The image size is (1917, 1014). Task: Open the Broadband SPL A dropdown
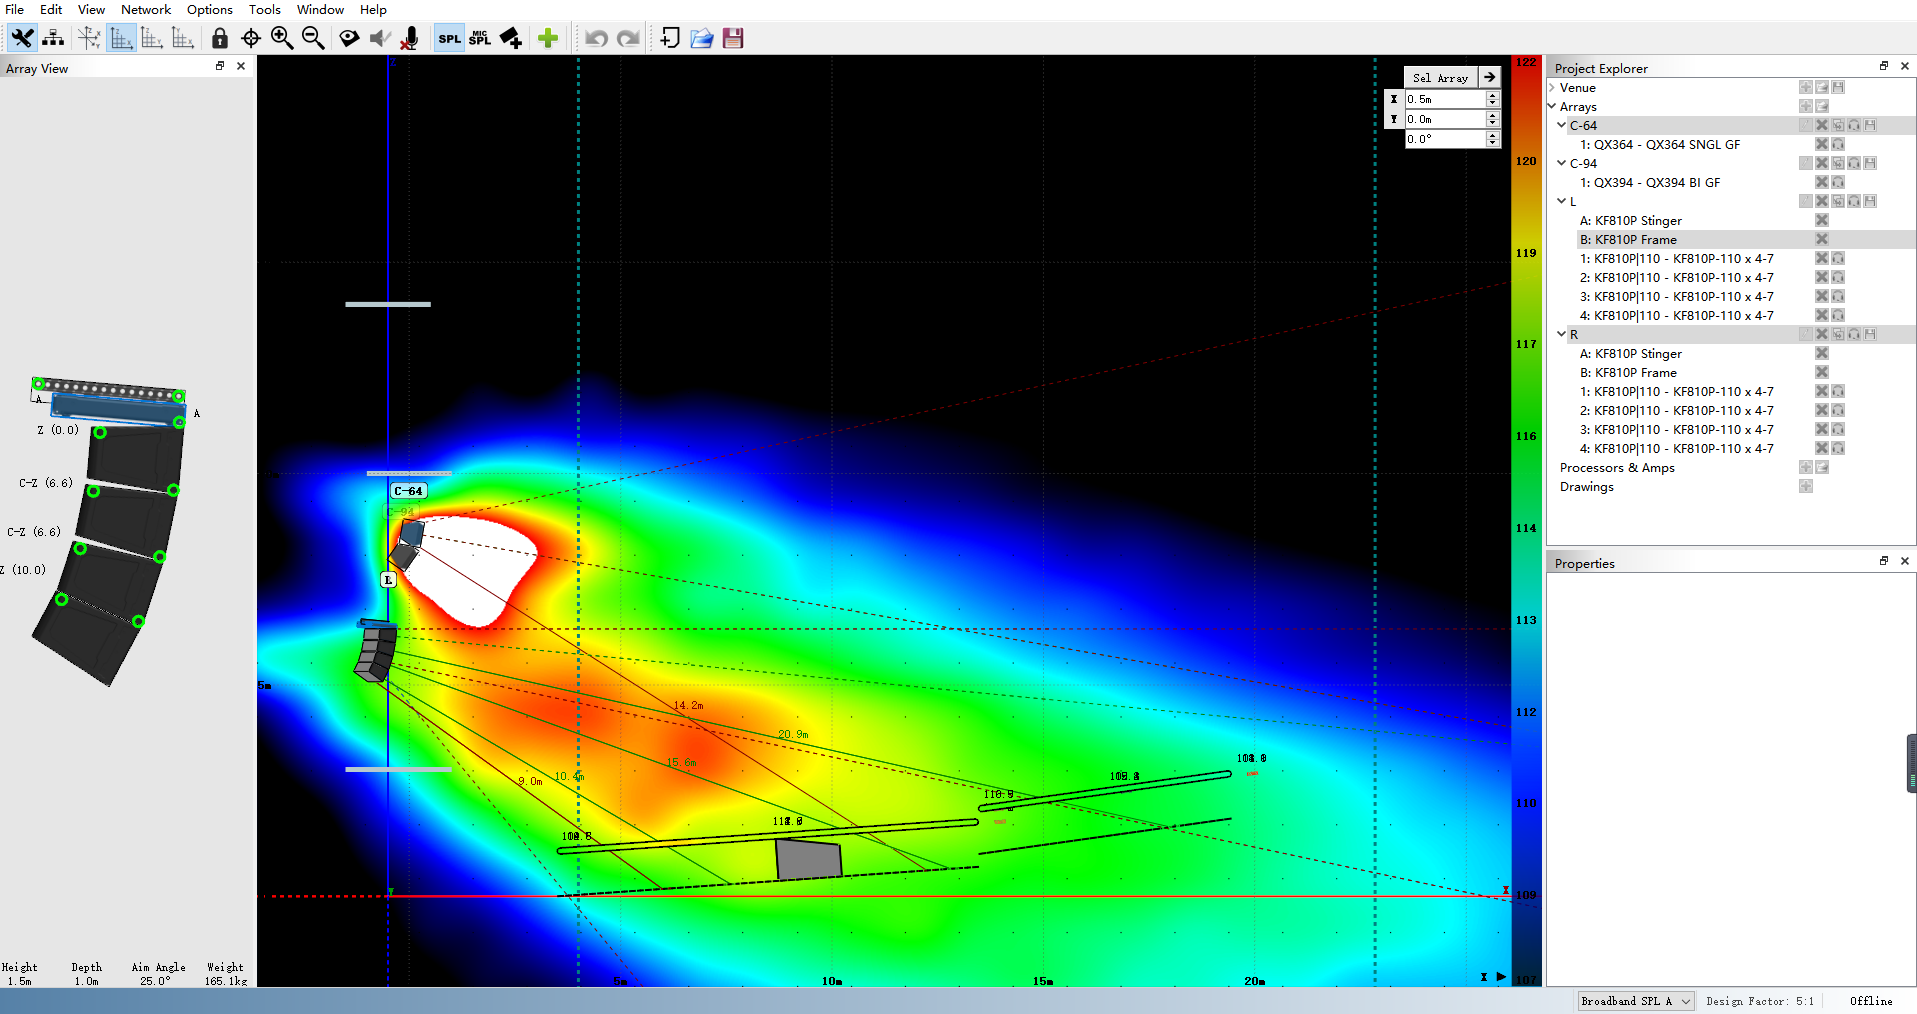tap(1636, 1001)
